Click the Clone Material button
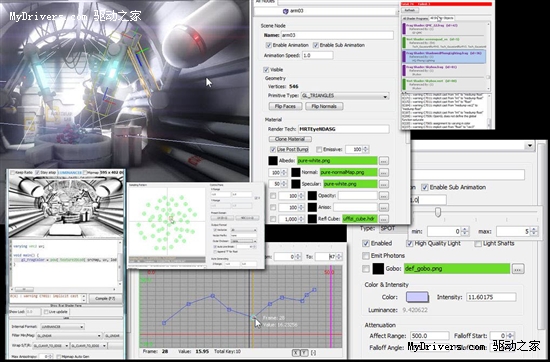This screenshot has width=550, height=362. (x=290, y=139)
